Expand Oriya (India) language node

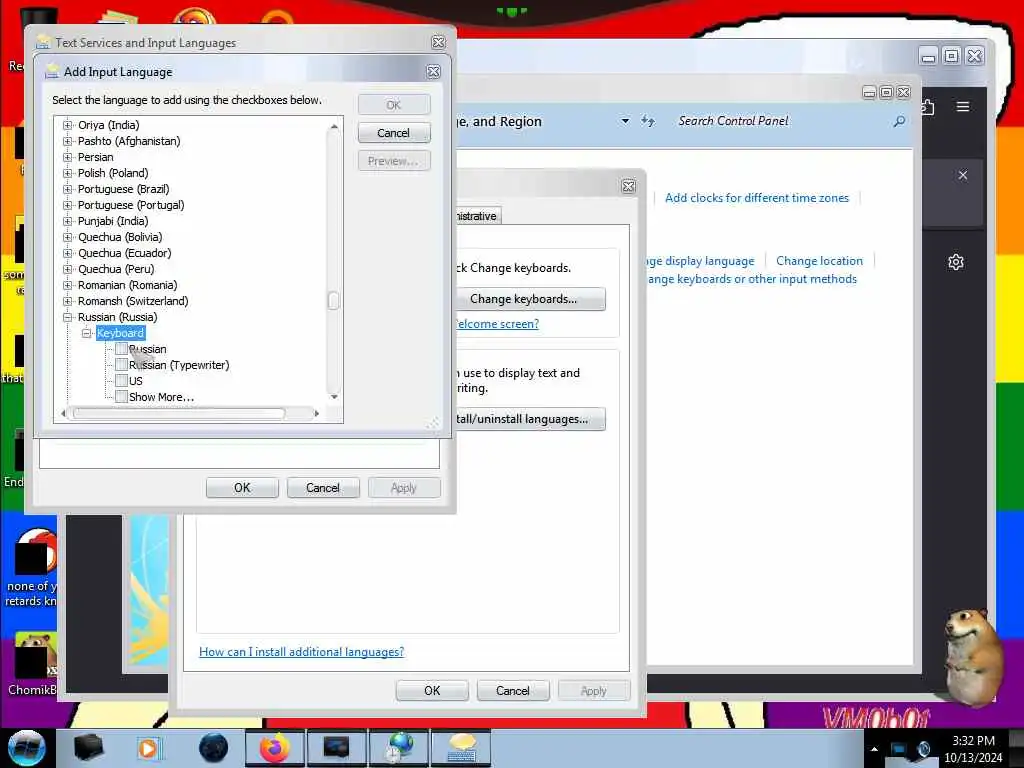tap(67, 125)
